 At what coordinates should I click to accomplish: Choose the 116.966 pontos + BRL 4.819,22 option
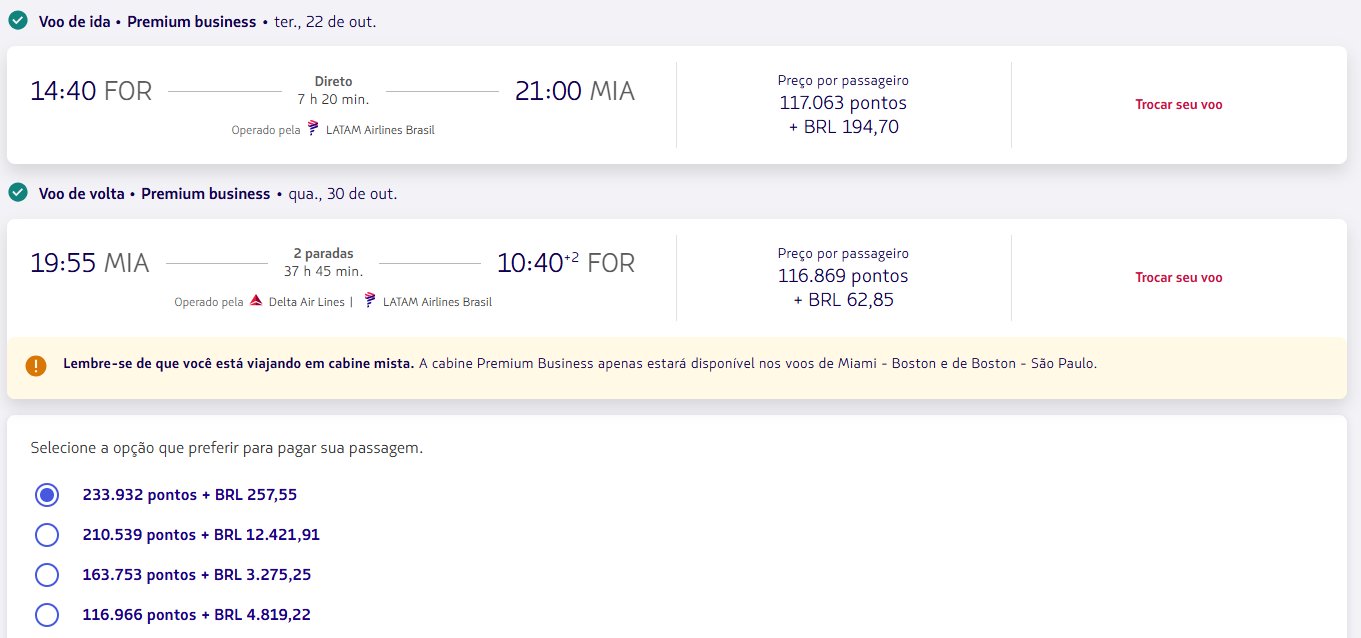coord(47,615)
